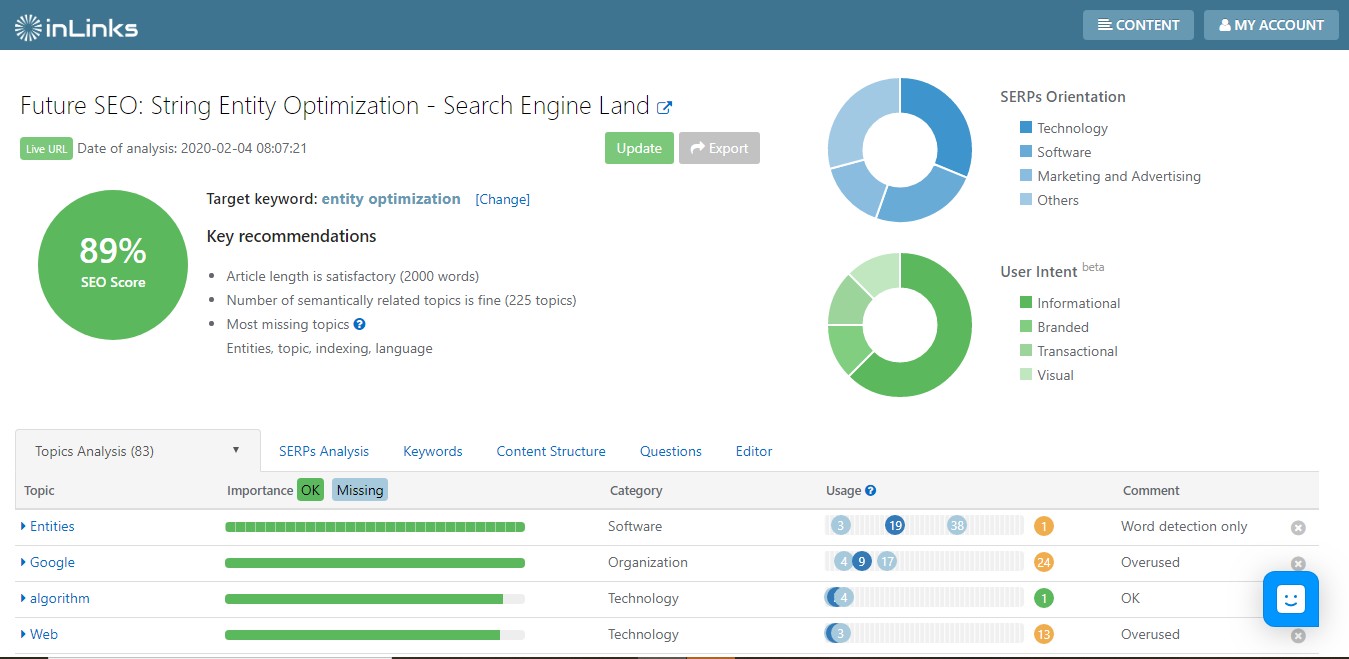Viewport: 1349px width, 659px height.
Task: Click the Organization category cell in Google row
Action: 648,562
